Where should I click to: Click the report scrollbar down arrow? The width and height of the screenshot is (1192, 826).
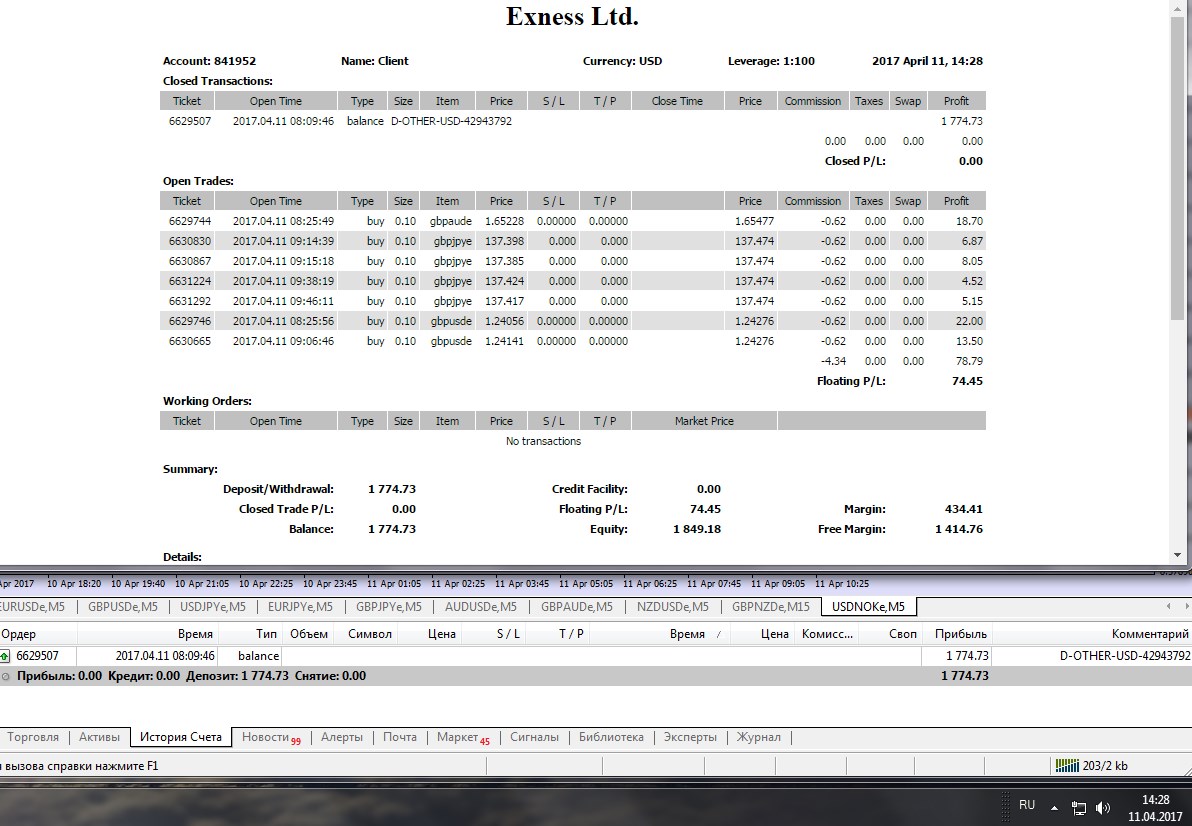[1178, 555]
